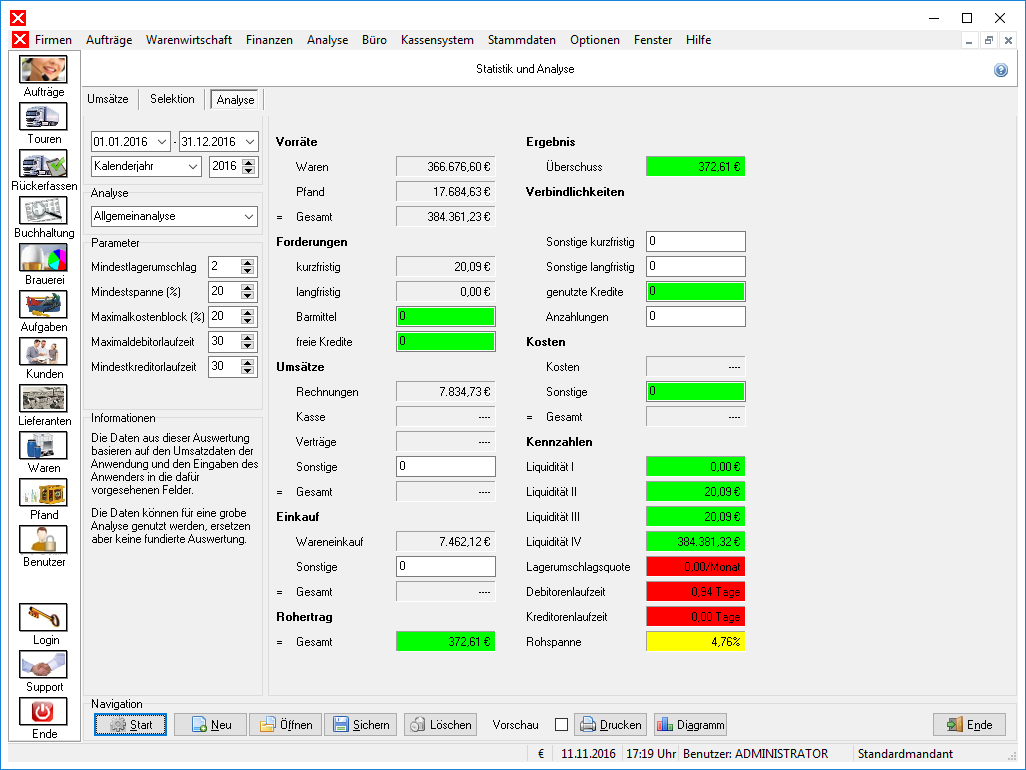
Task: Switch to the Selektion tab
Action: pyautogui.click(x=172, y=99)
